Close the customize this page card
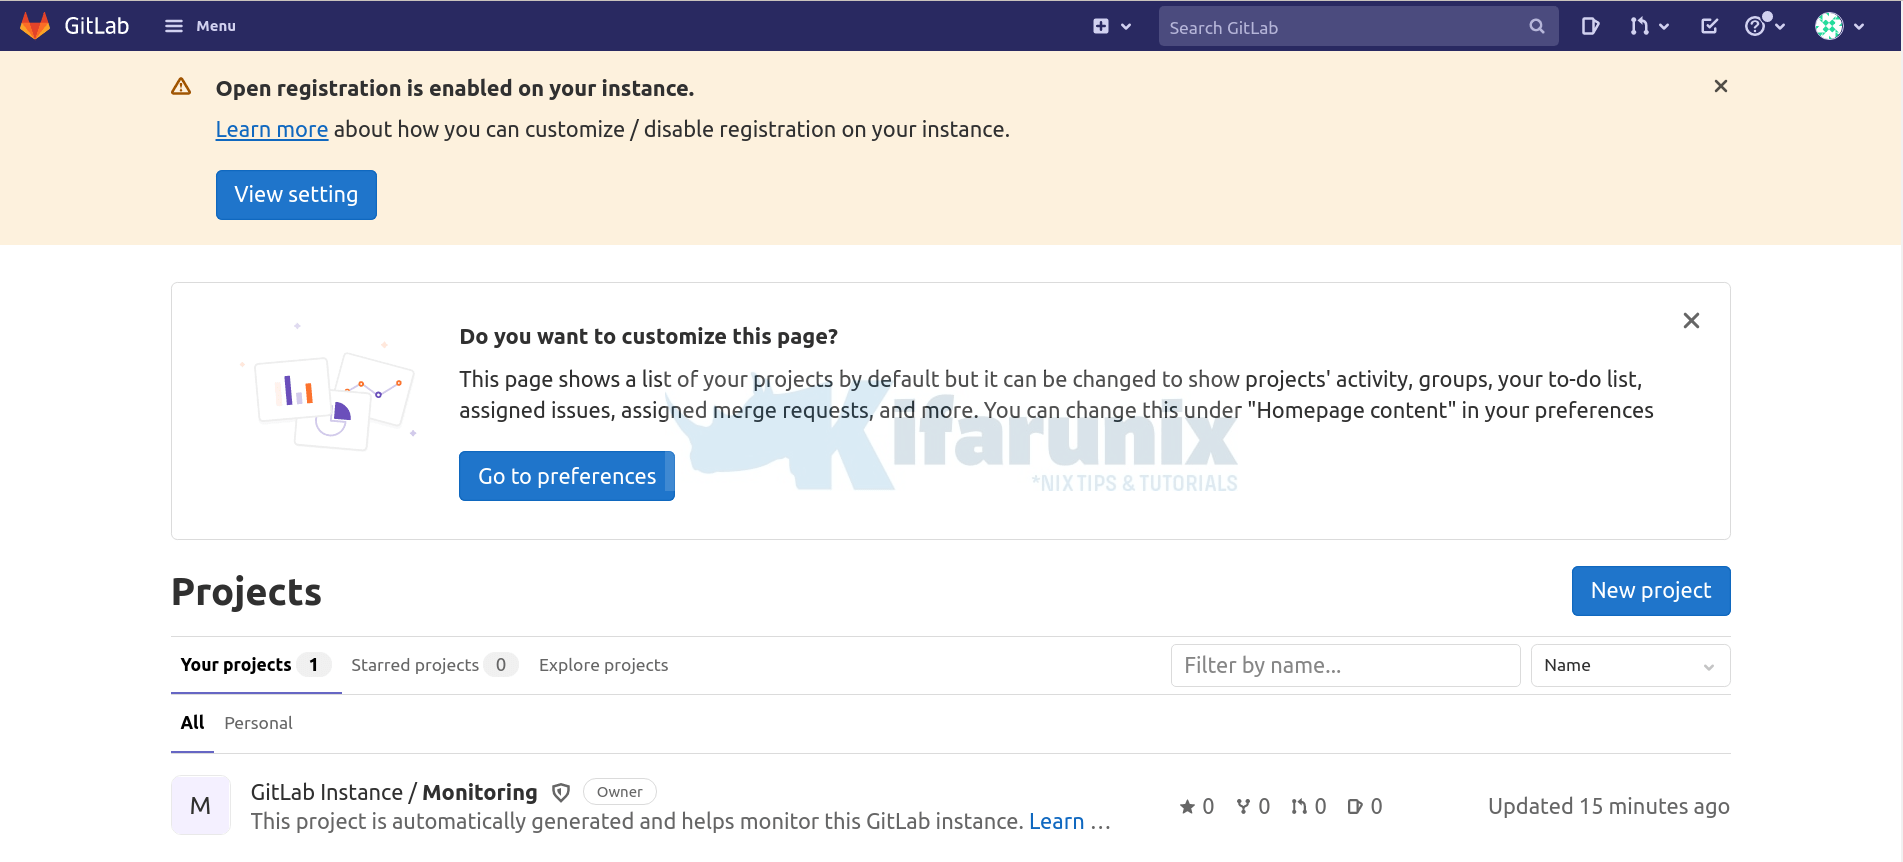 [1691, 320]
